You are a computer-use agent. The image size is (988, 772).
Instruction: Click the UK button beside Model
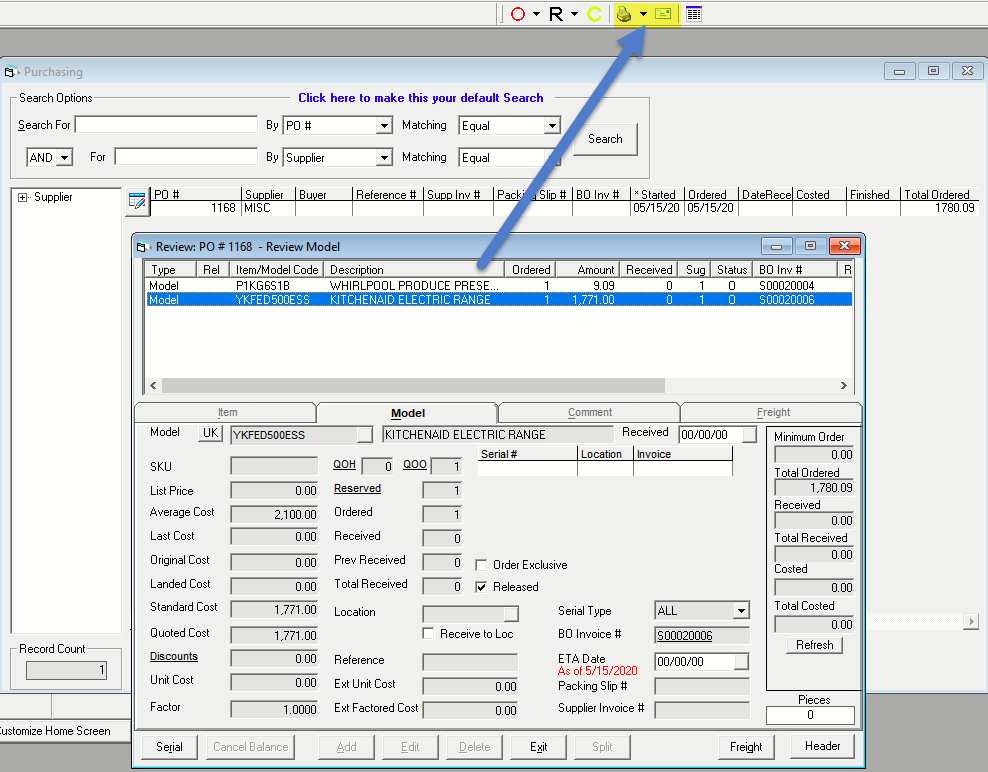pyautogui.click(x=210, y=433)
